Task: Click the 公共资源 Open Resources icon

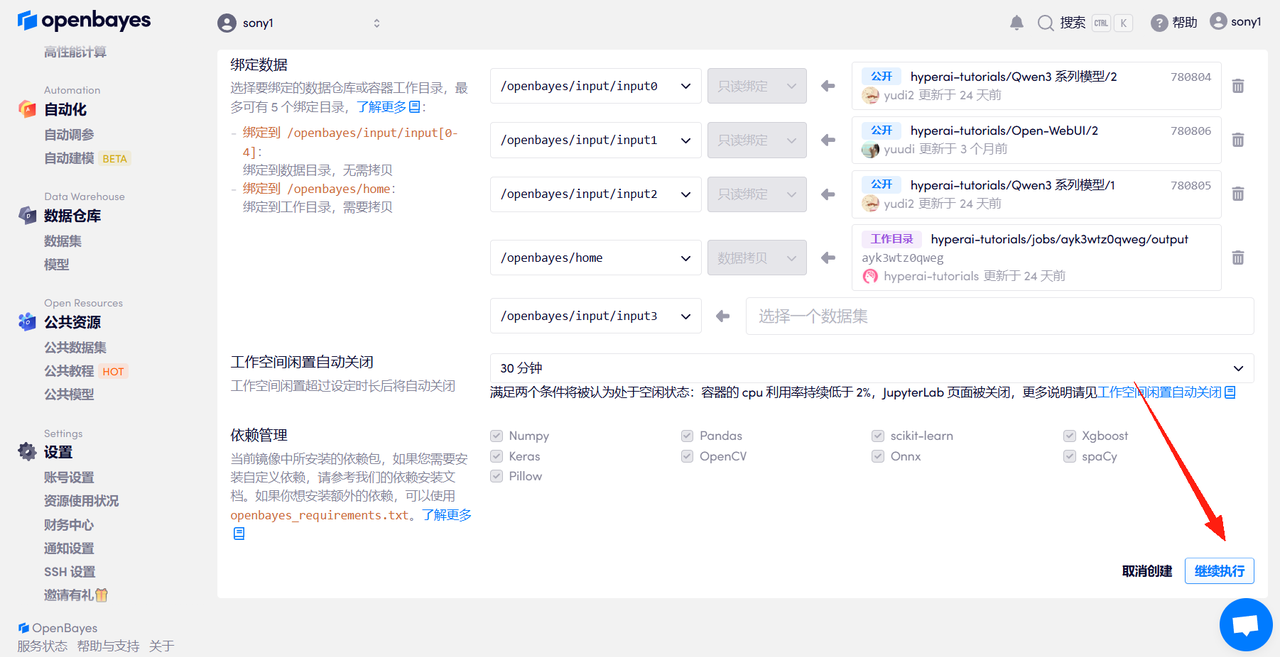Action: pyautogui.click(x=28, y=322)
